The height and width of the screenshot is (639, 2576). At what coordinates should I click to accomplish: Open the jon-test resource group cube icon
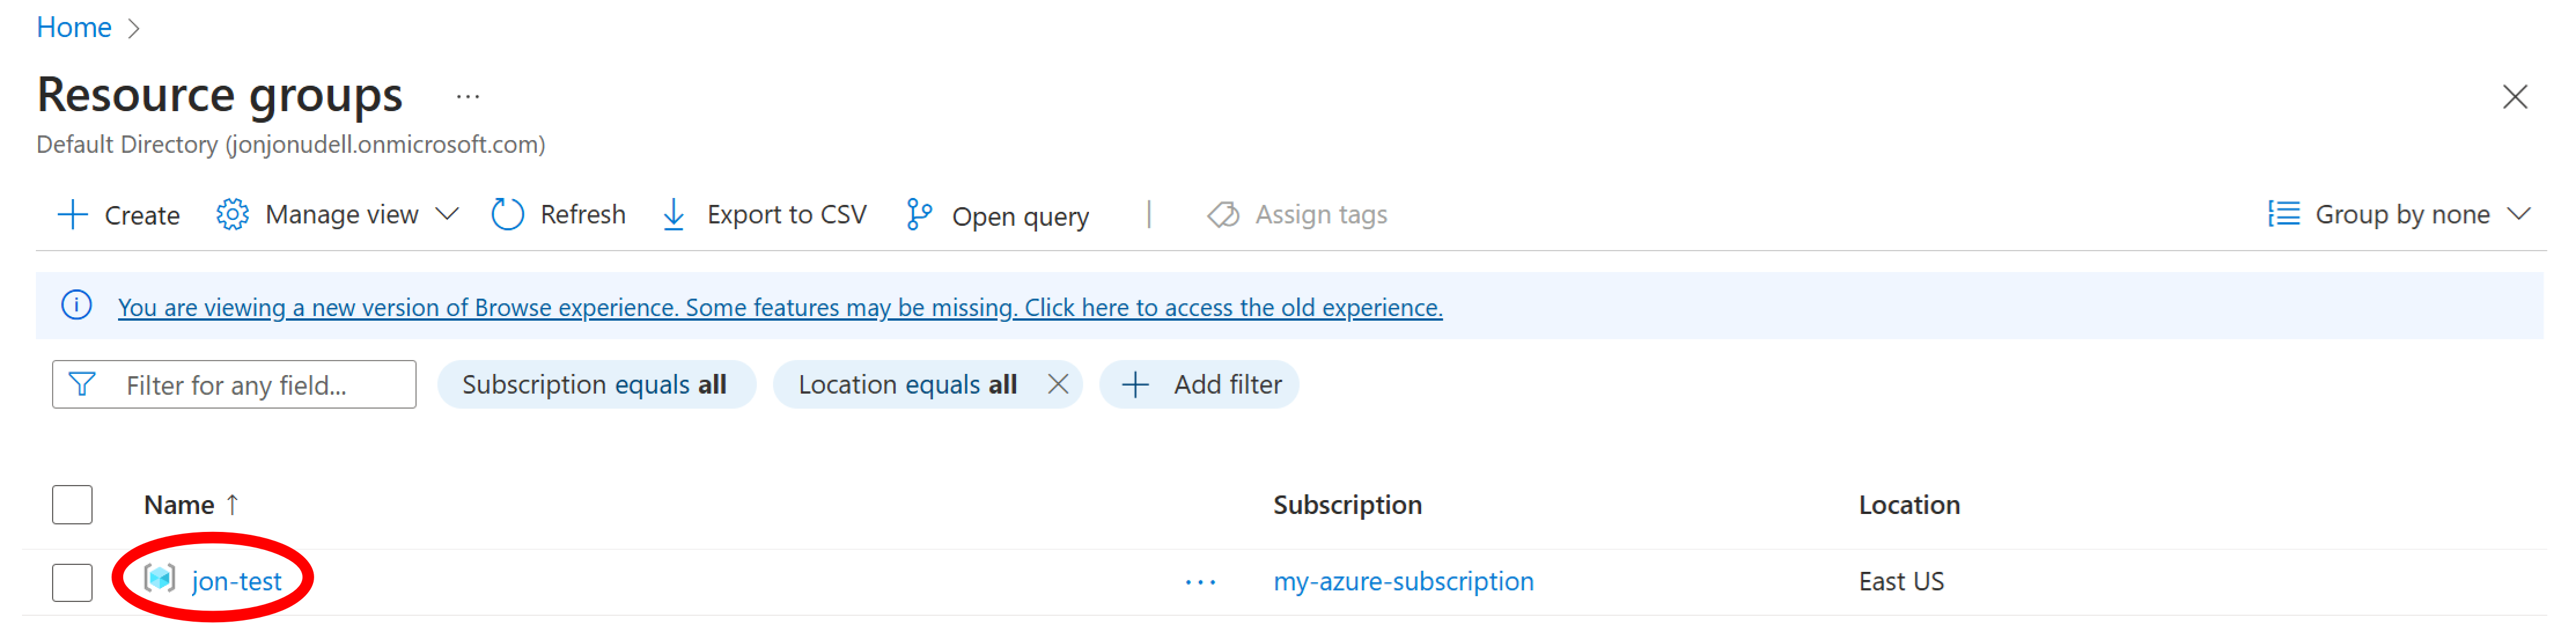160,580
